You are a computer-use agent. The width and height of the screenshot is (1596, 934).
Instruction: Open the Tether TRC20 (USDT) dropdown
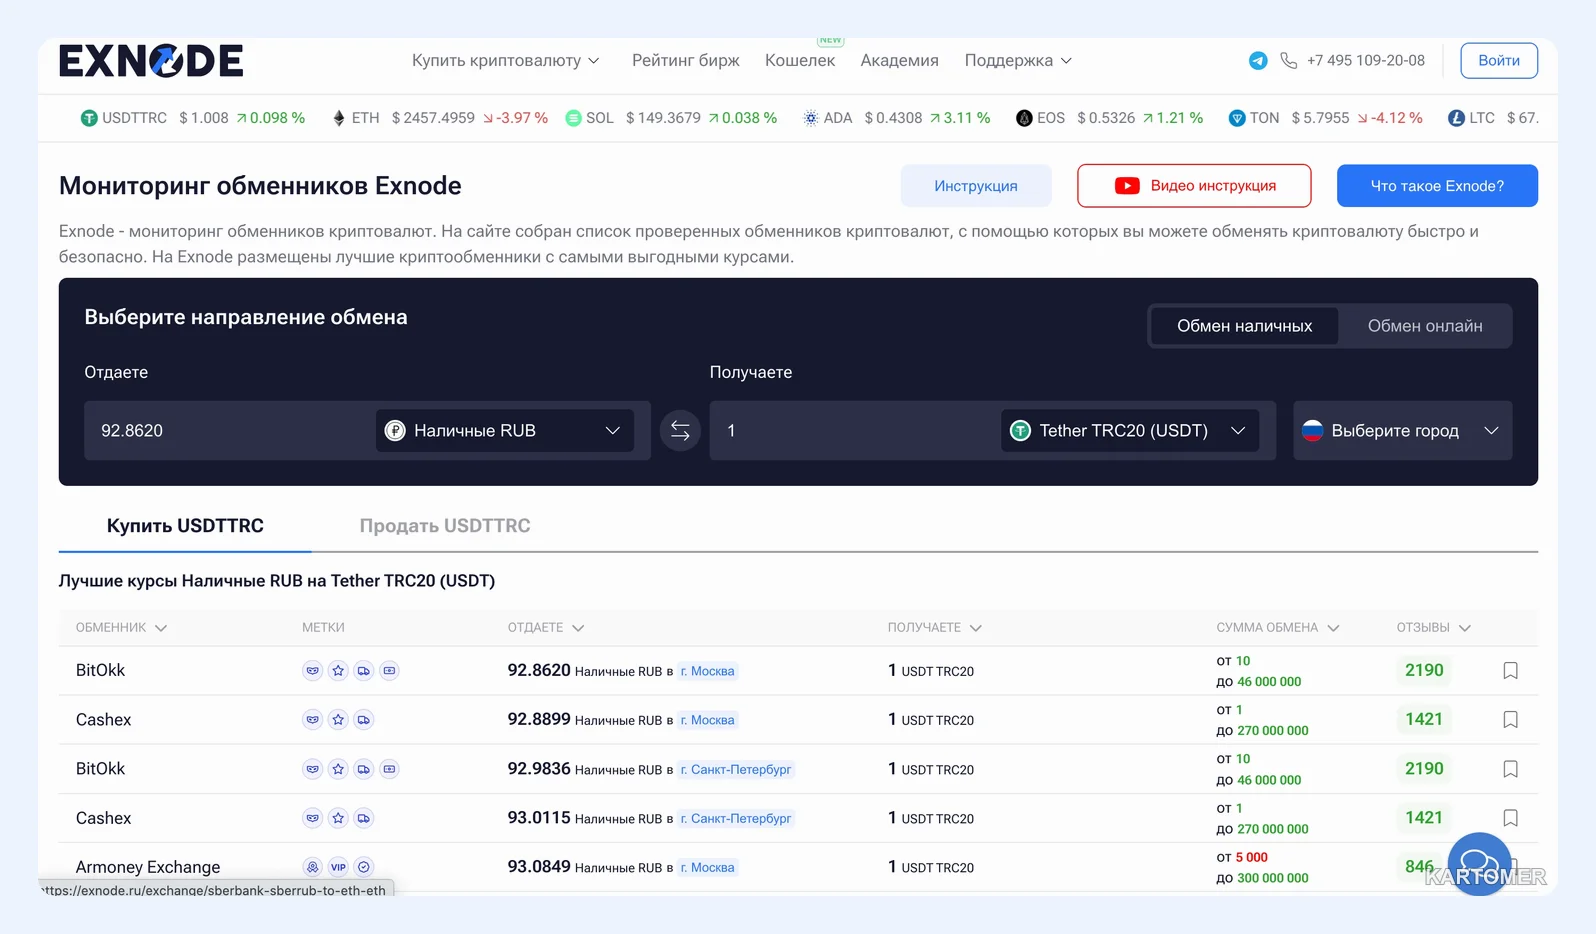[x=1130, y=431]
